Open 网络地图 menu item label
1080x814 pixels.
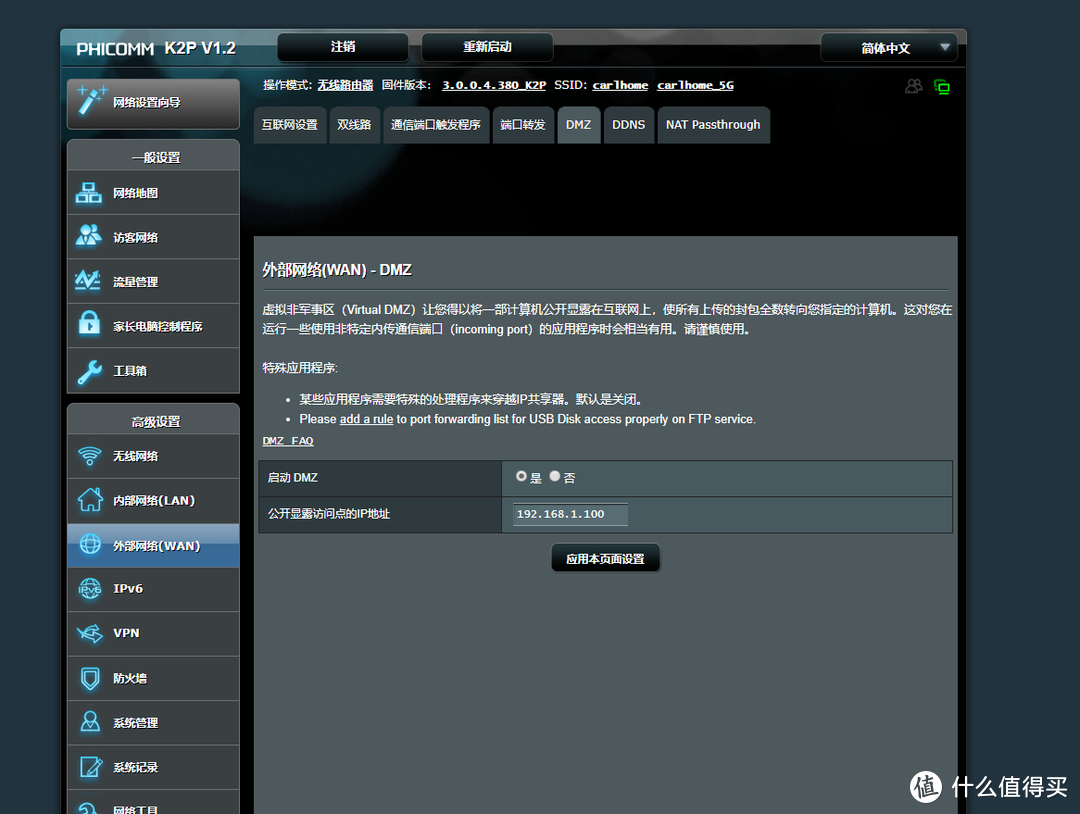click(x=136, y=194)
